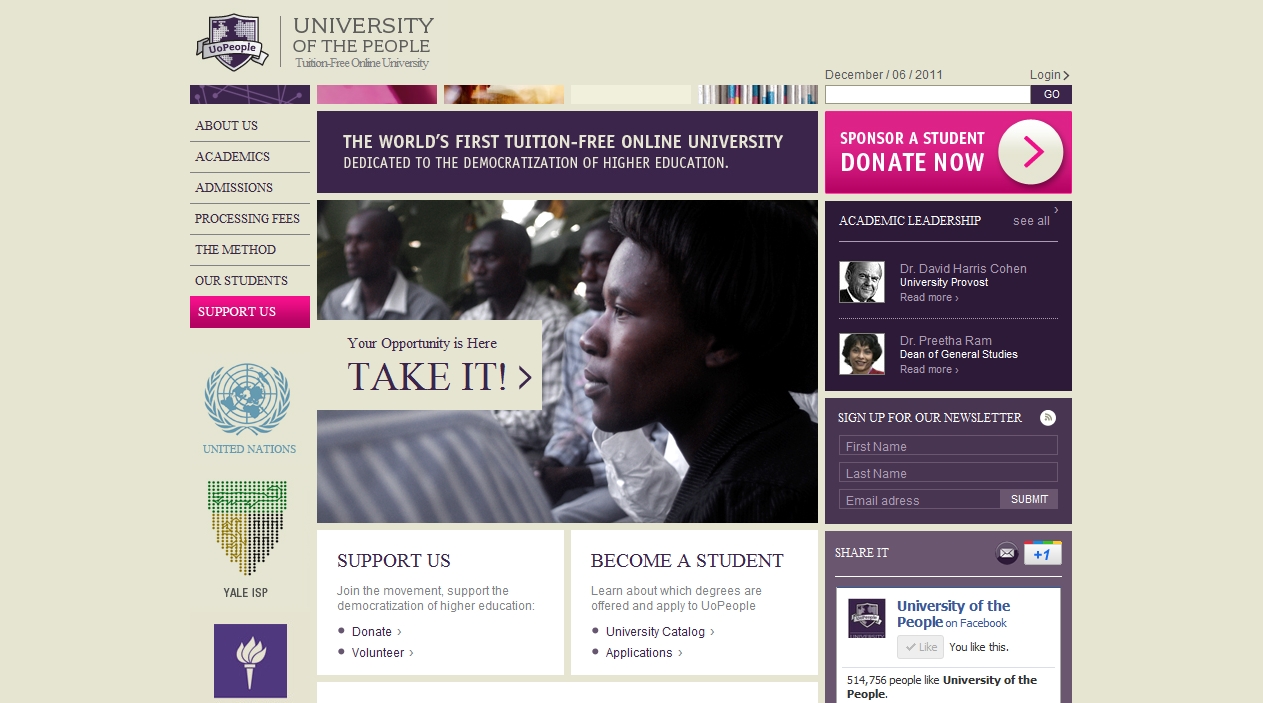This screenshot has width=1263, height=703.
Task: Click the United Nations emblem
Action: (x=248, y=398)
